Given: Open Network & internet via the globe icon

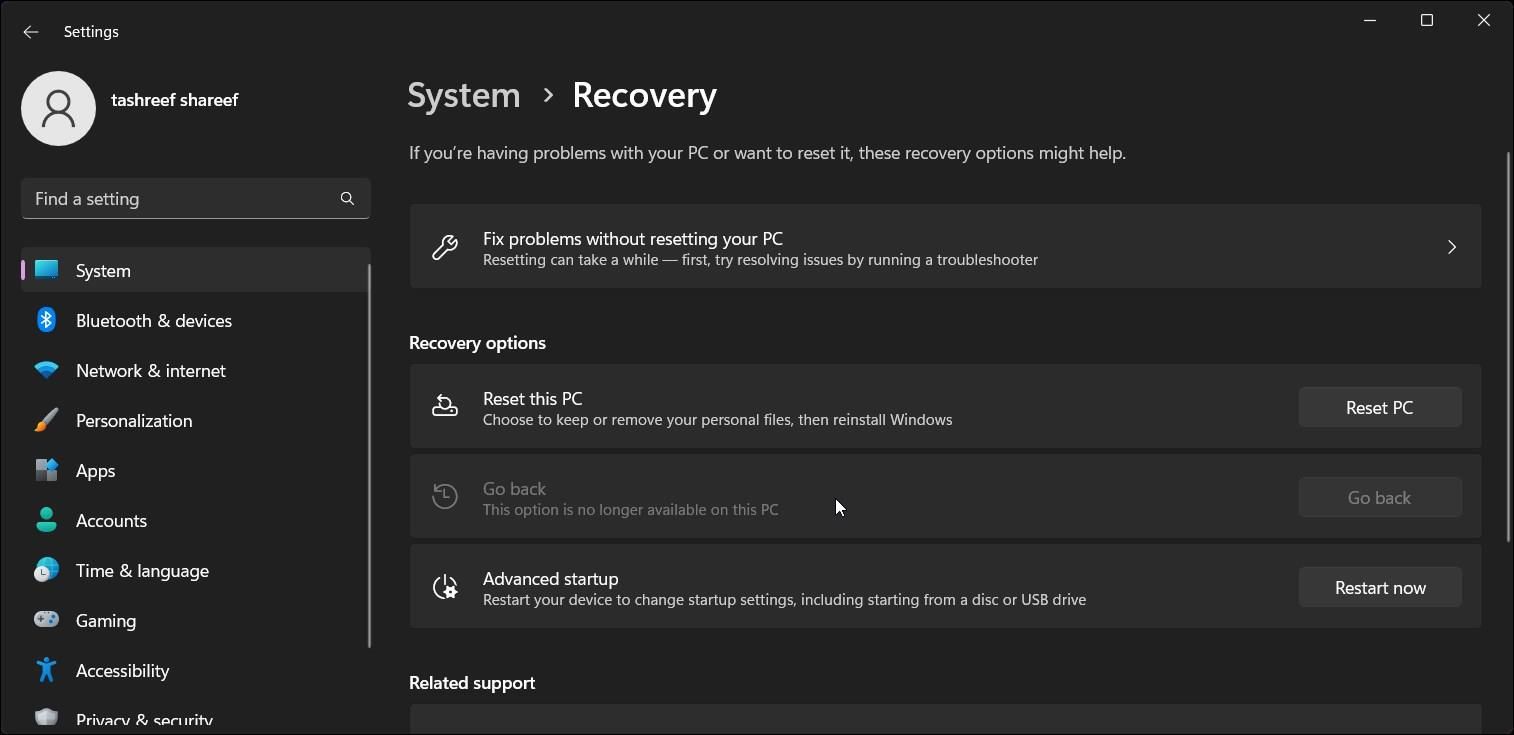Looking at the screenshot, I should click(x=46, y=370).
